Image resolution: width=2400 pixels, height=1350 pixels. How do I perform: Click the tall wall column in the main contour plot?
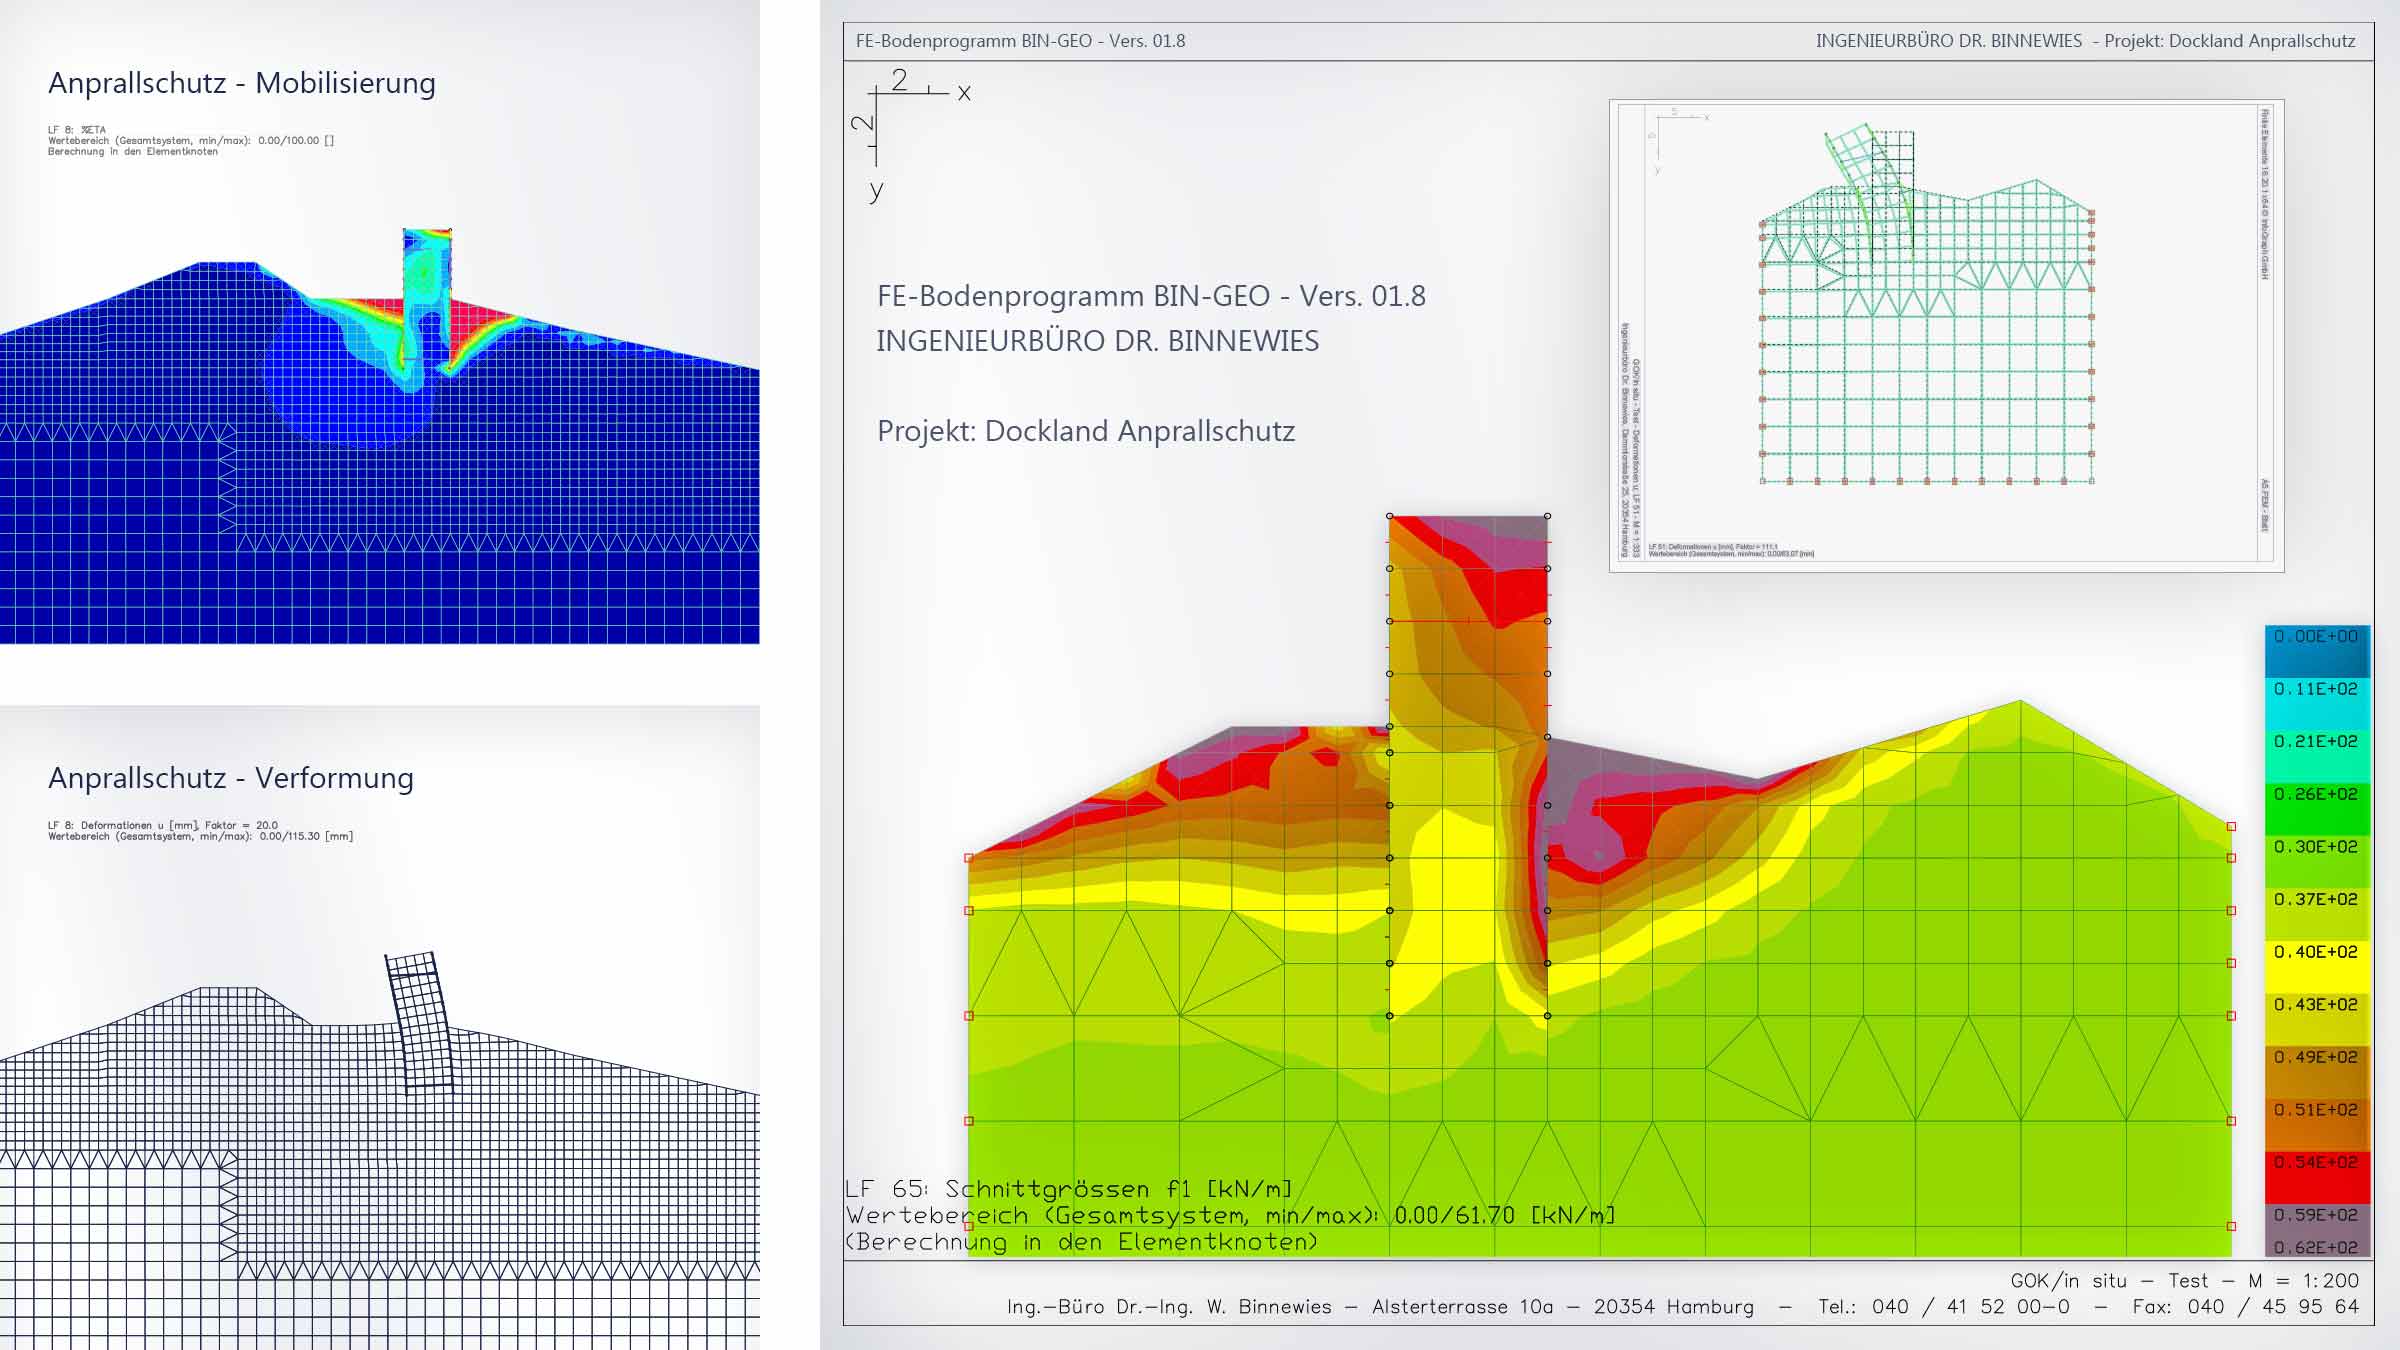pyautogui.click(x=1468, y=766)
